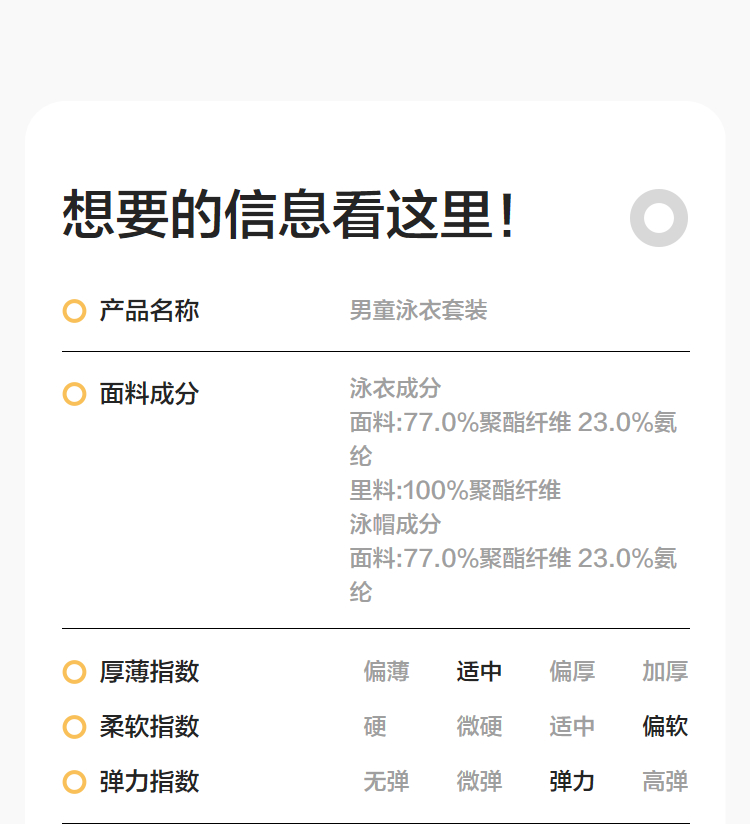Select 偏薄 thickness option
The width and height of the screenshot is (750, 824).
tap(386, 672)
